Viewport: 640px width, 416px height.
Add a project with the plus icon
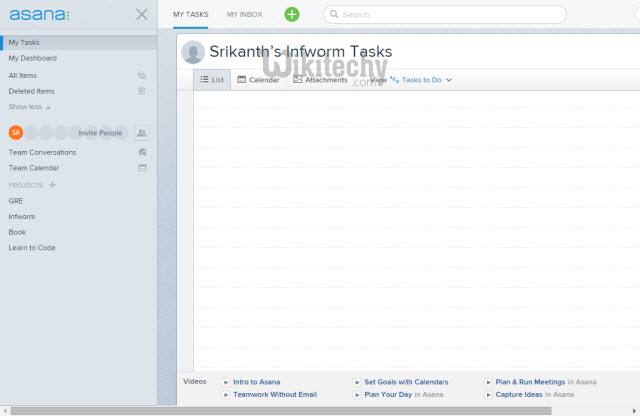[x=52, y=185]
